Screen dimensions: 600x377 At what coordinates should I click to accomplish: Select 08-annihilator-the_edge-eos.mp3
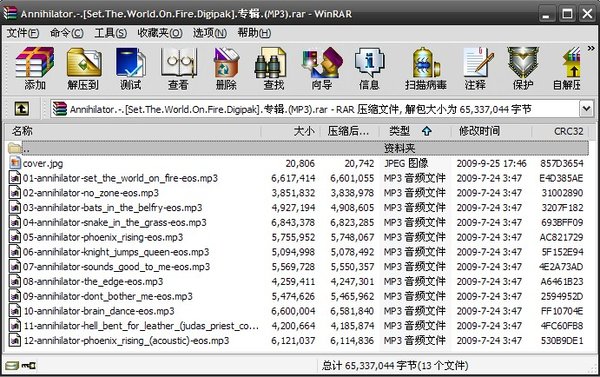coord(93,281)
